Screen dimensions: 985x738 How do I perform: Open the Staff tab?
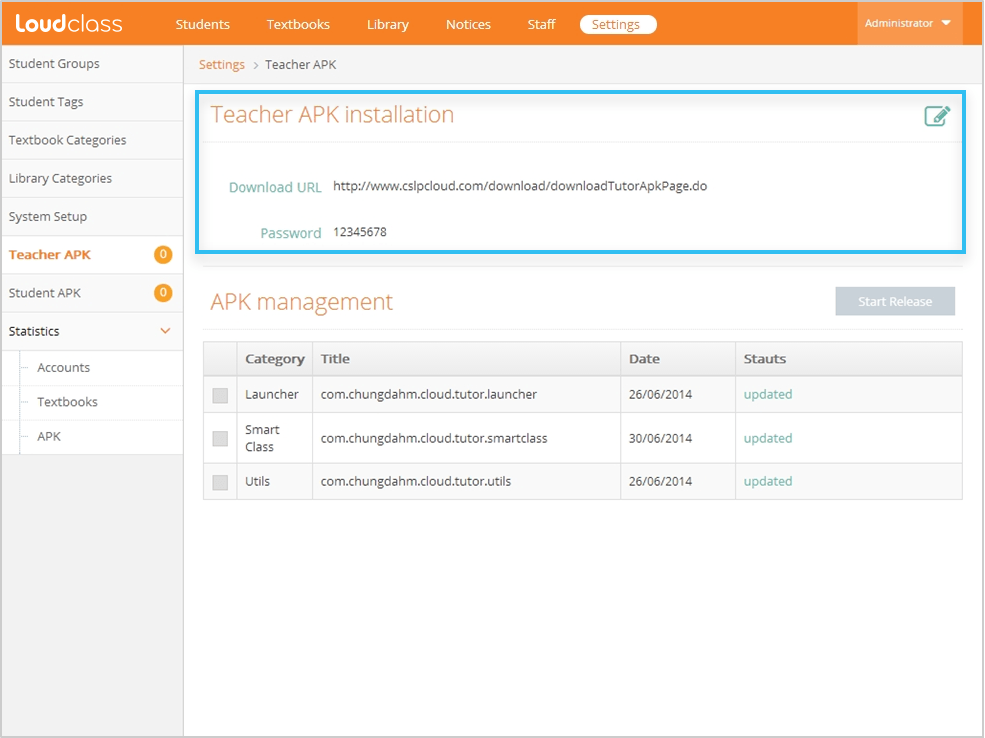[x=541, y=24]
